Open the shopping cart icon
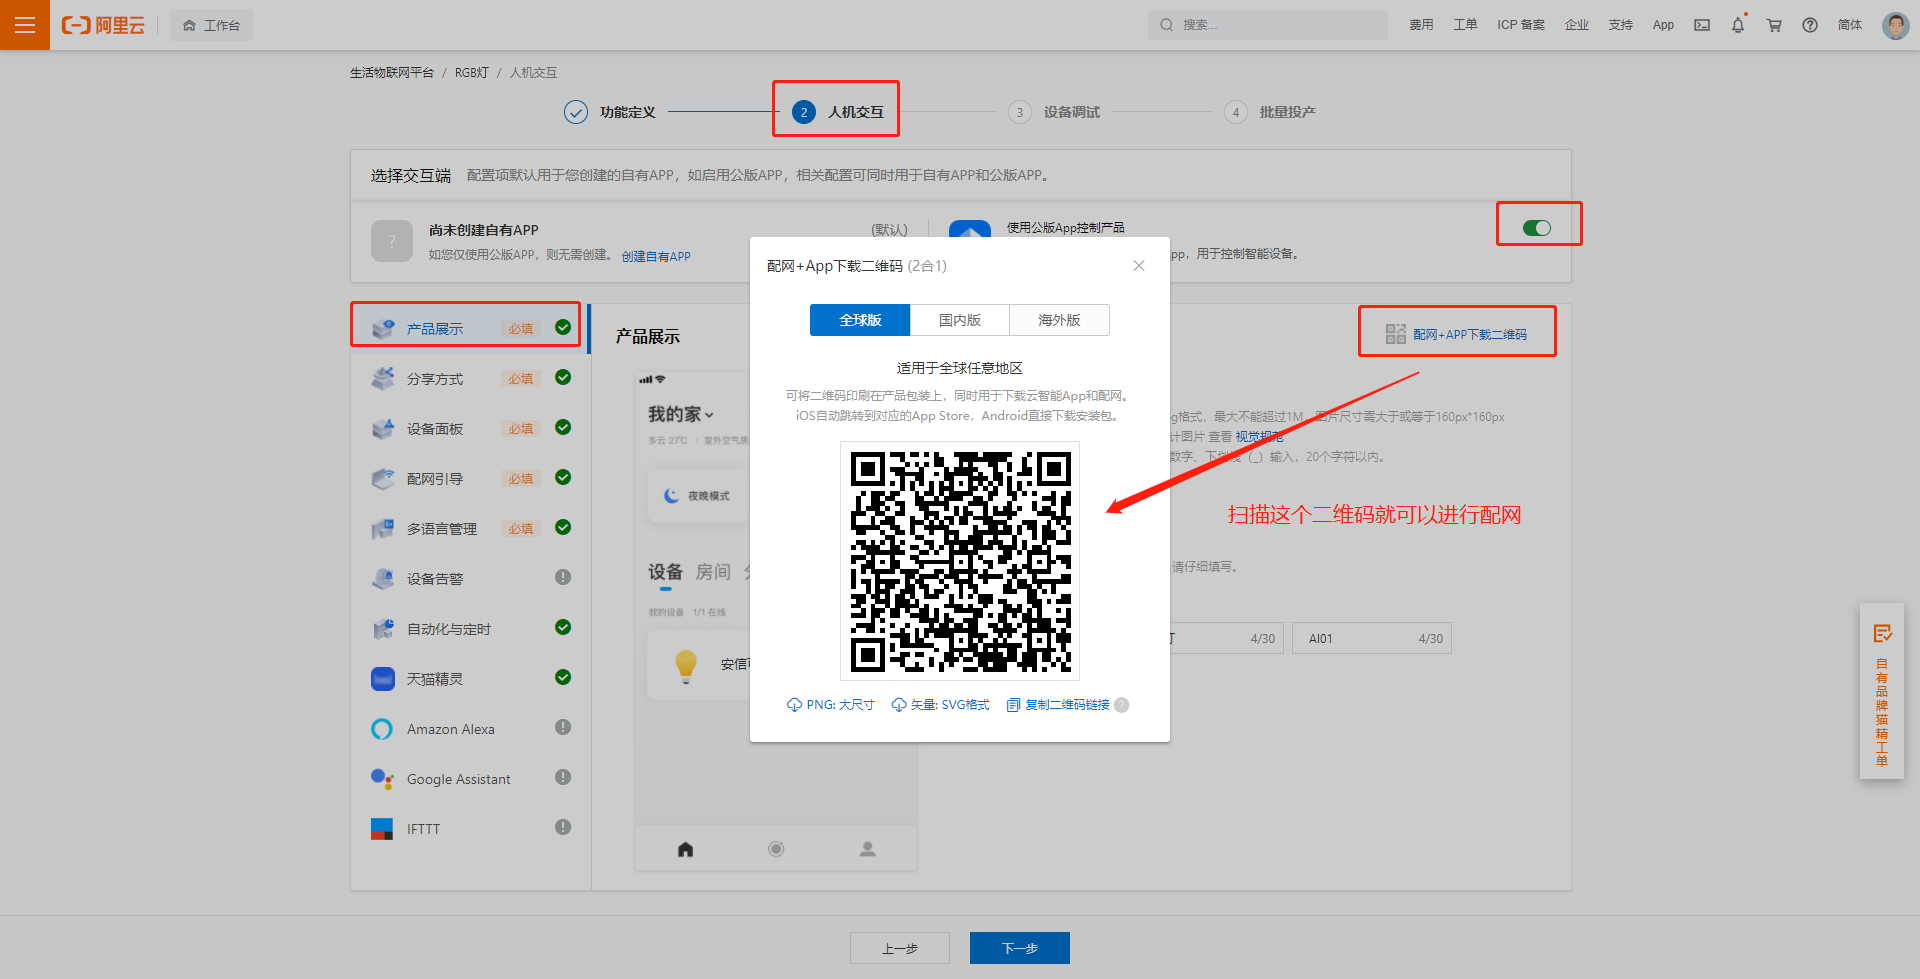1920x979 pixels. 1774,25
